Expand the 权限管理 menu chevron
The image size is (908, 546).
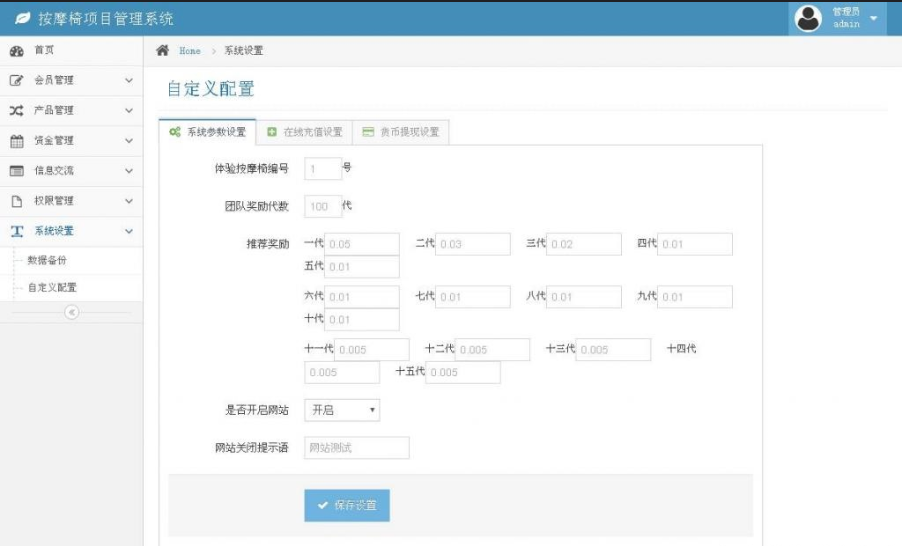[129, 201]
